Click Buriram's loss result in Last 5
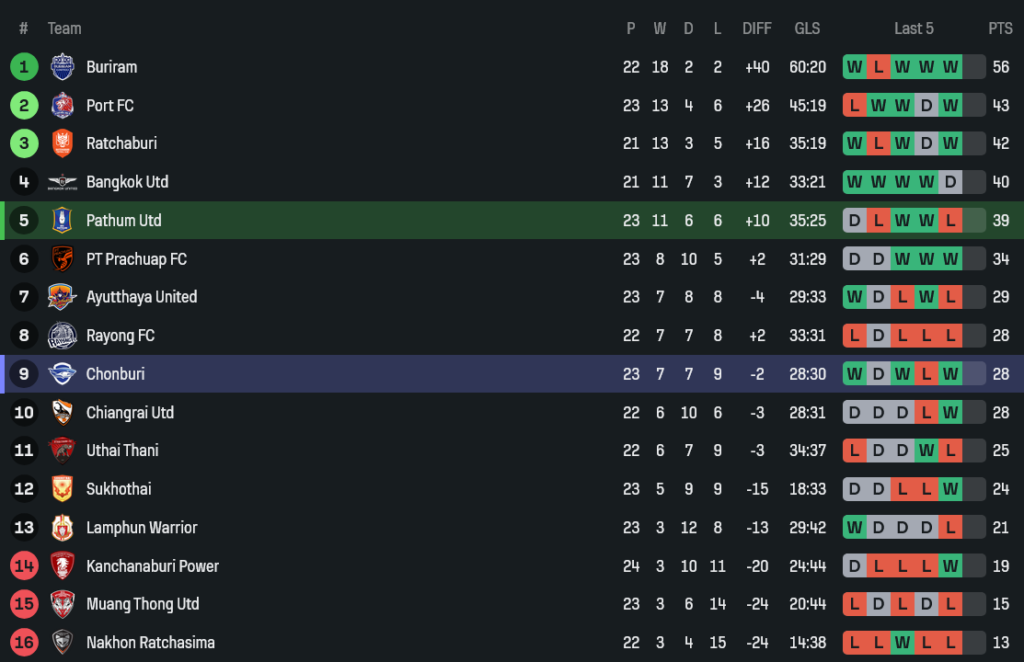This screenshot has height=662, width=1024. (x=878, y=67)
